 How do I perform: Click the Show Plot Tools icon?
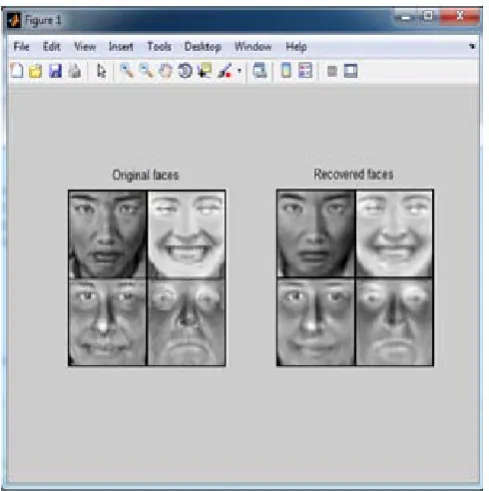click(351, 71)
